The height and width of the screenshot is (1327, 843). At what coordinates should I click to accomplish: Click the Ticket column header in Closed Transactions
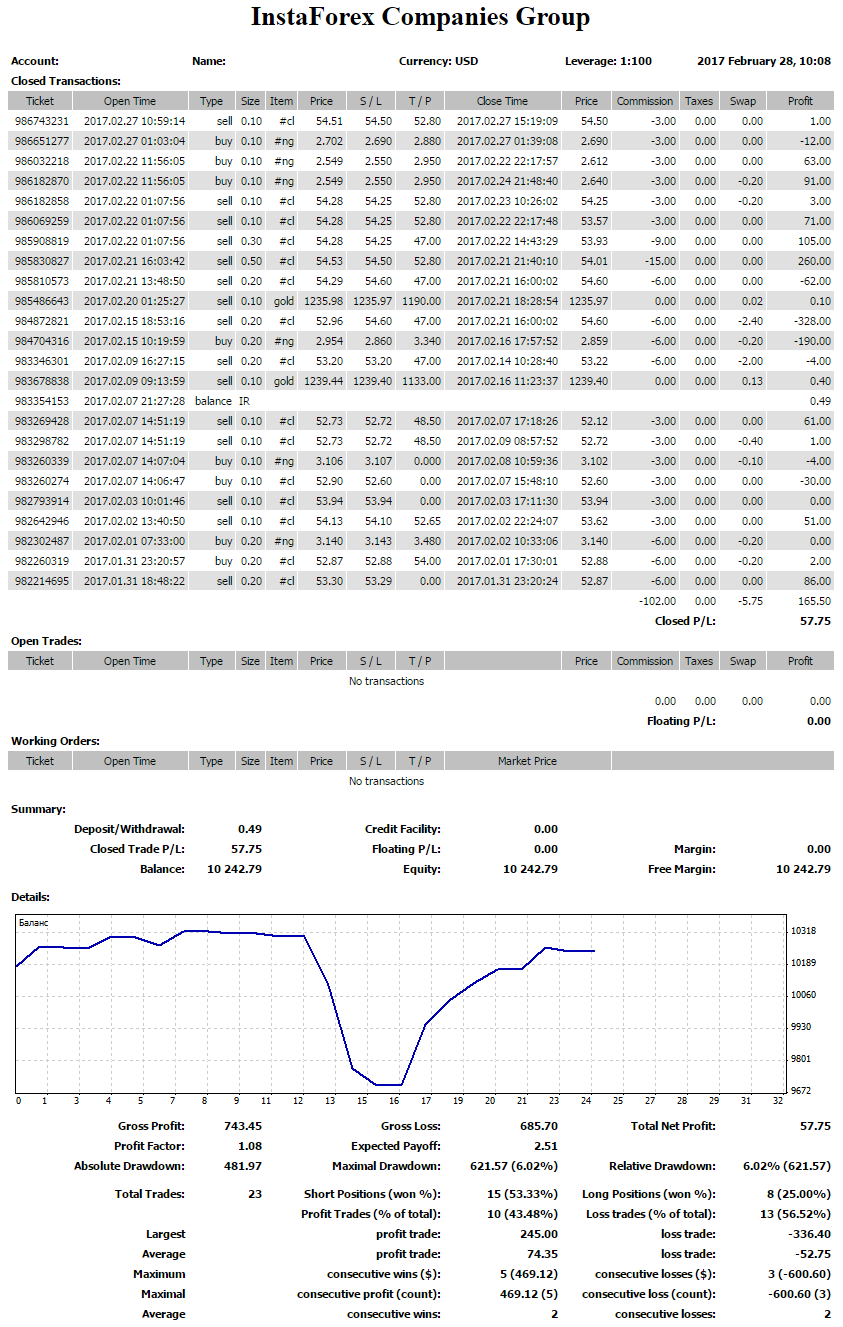click(40, 101)
